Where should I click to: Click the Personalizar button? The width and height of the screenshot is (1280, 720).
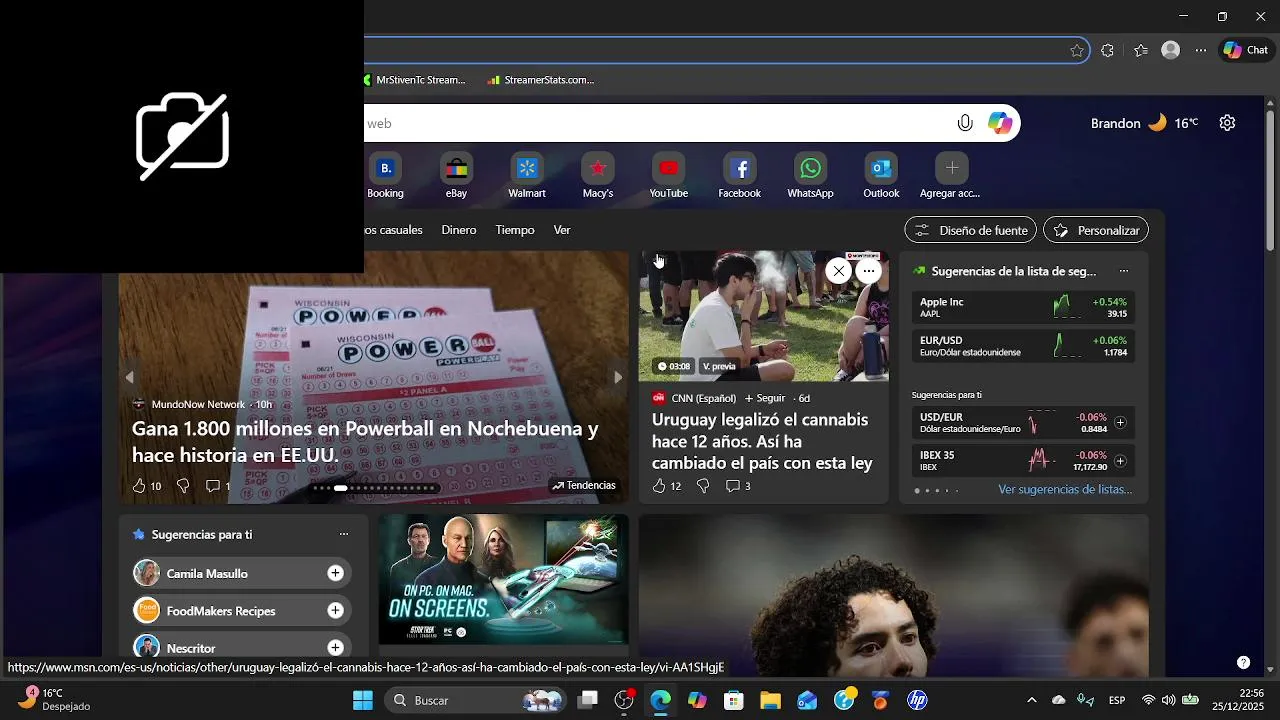(1096, 230)
